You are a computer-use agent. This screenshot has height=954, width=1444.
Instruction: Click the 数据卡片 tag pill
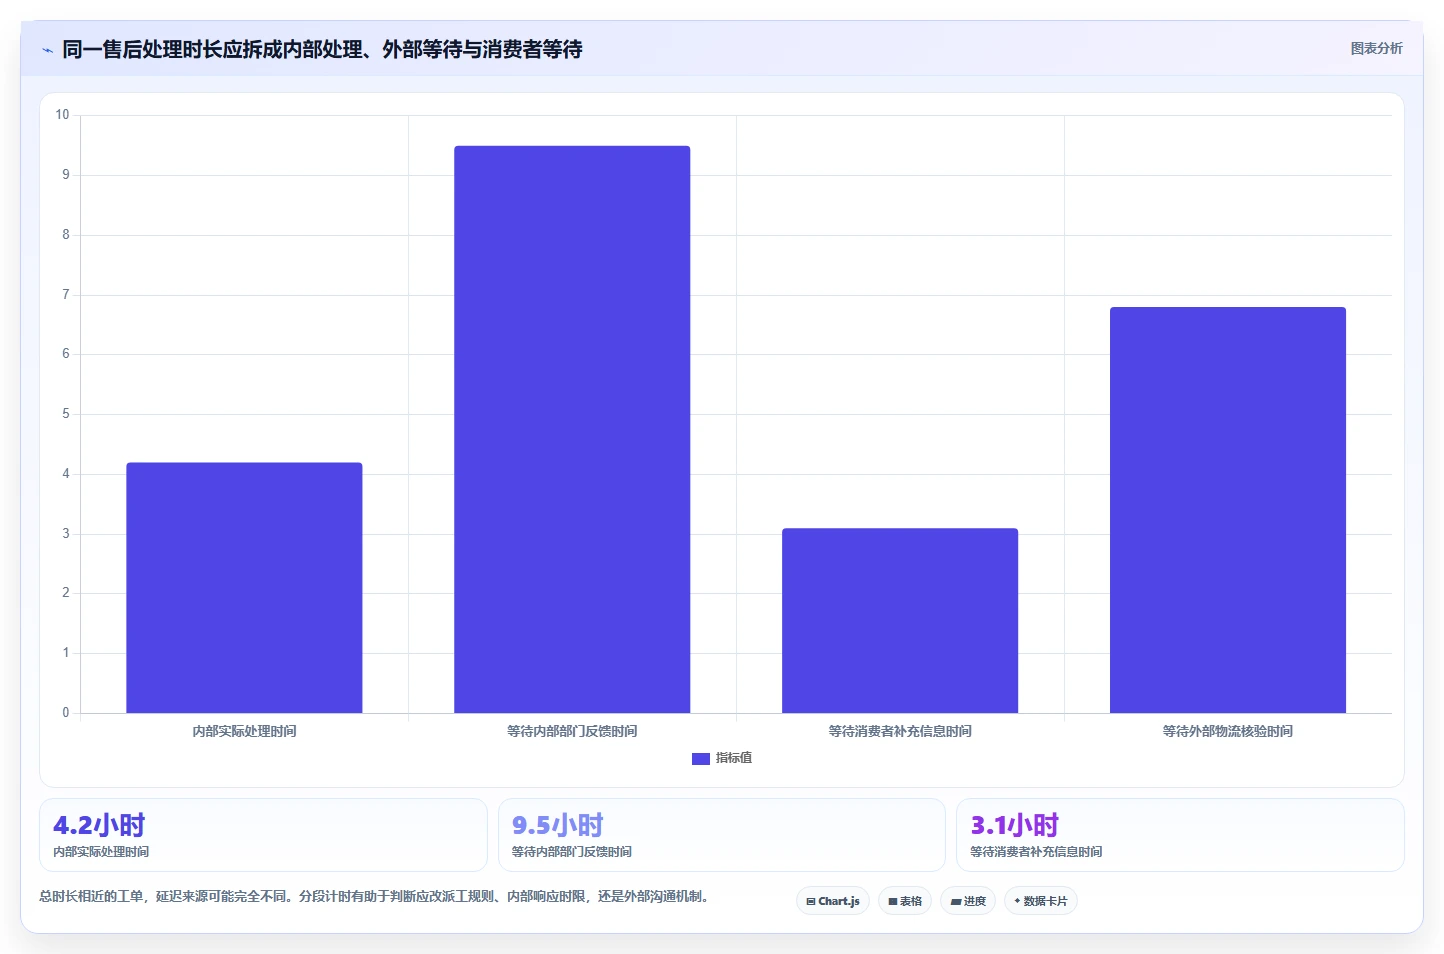point(1040,901)
